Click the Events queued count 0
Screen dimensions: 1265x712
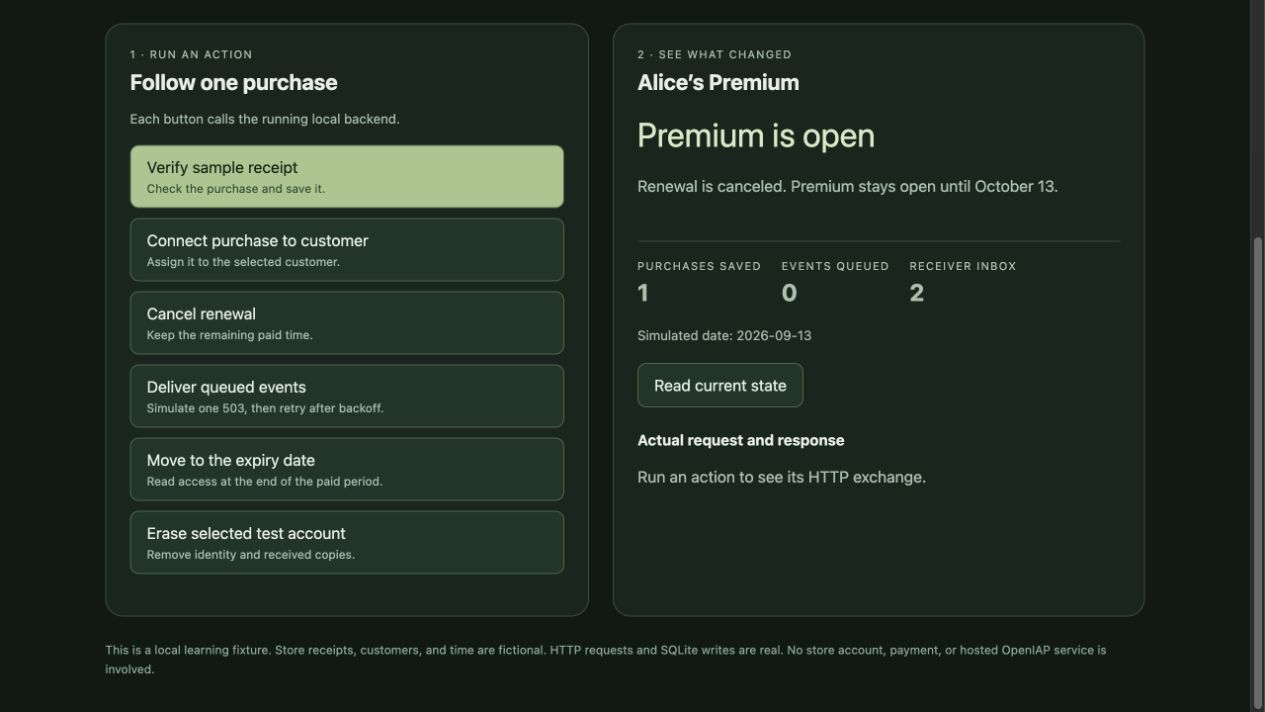tap(789, 293)
